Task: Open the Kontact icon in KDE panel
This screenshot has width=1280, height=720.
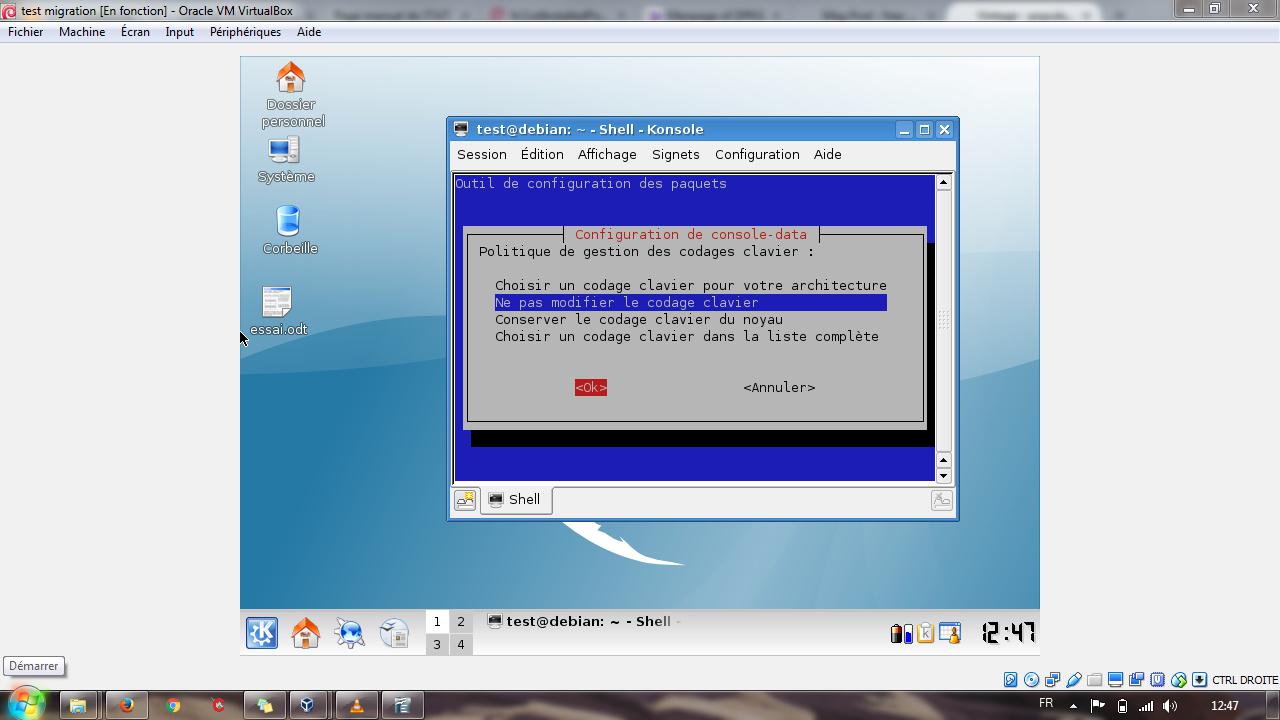Action: [x=394, y=632]
